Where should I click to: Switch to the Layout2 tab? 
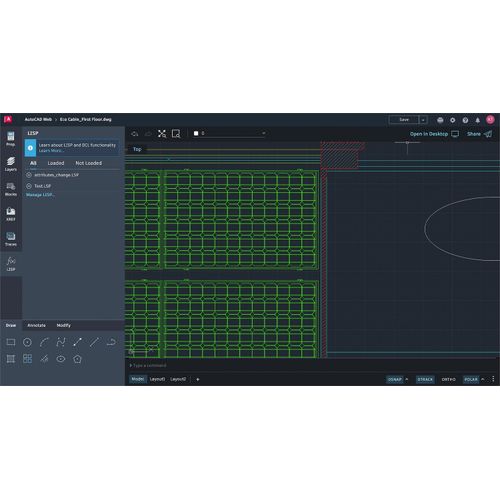[x=178, y=379]
